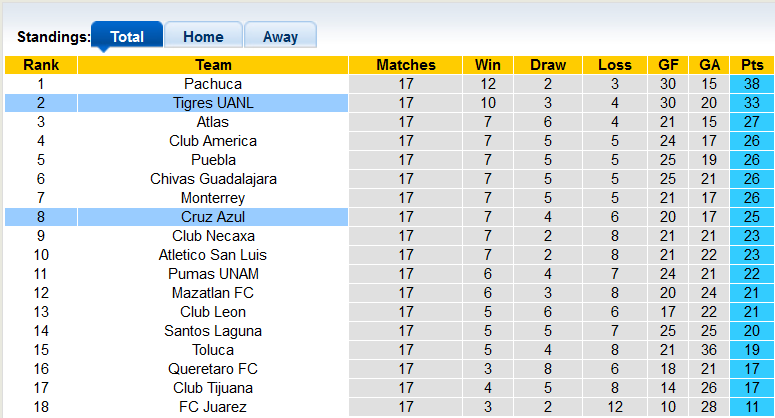Click the Pts column header
This screenshot has height=418, width=775.
pos(751,65)
